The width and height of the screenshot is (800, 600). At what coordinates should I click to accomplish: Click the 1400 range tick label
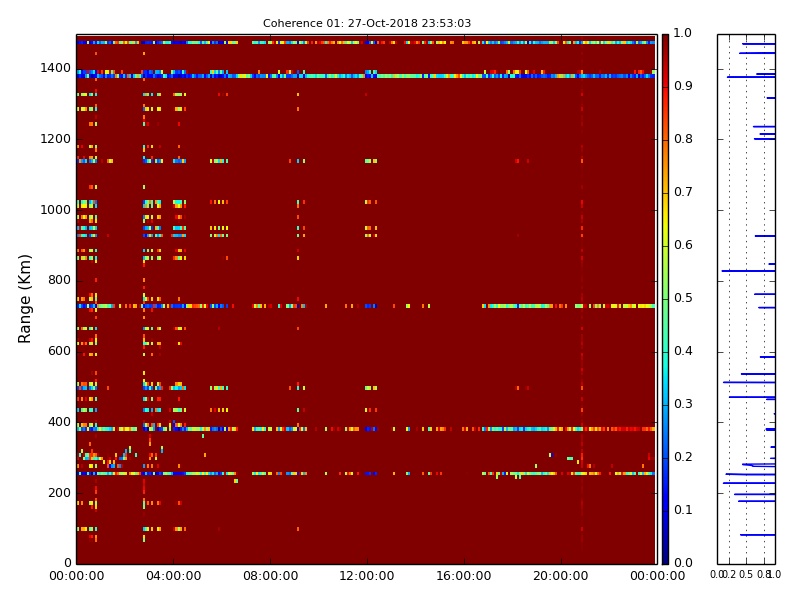coord(56,68)
